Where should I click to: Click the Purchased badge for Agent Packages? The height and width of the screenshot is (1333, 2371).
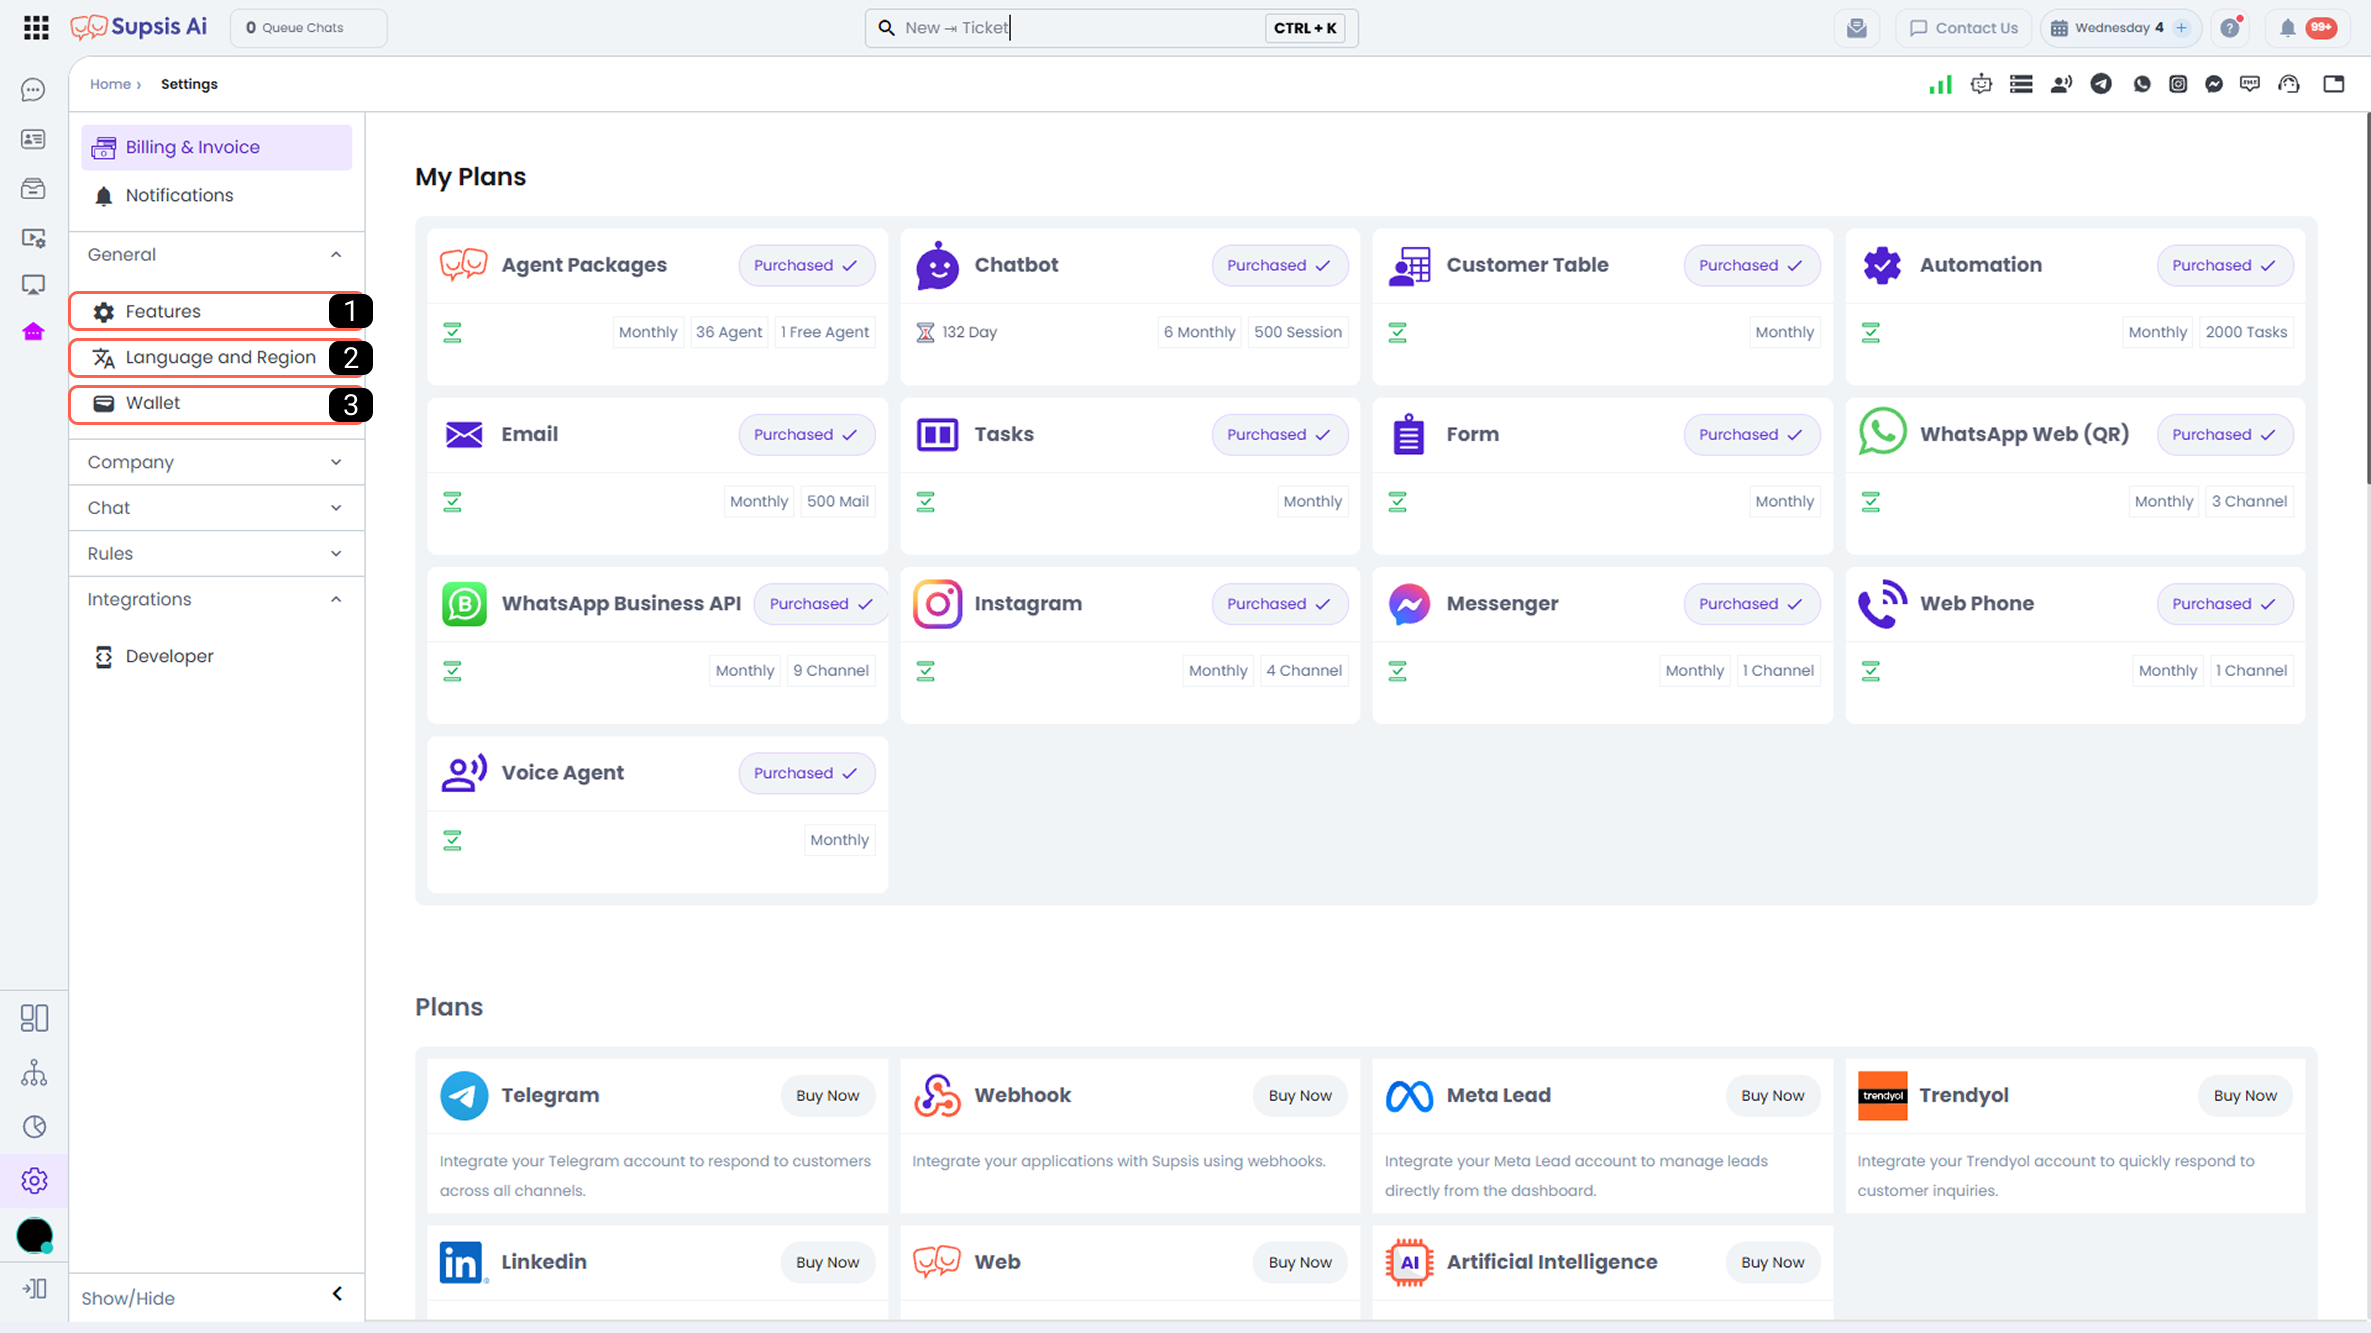(807, 265)
